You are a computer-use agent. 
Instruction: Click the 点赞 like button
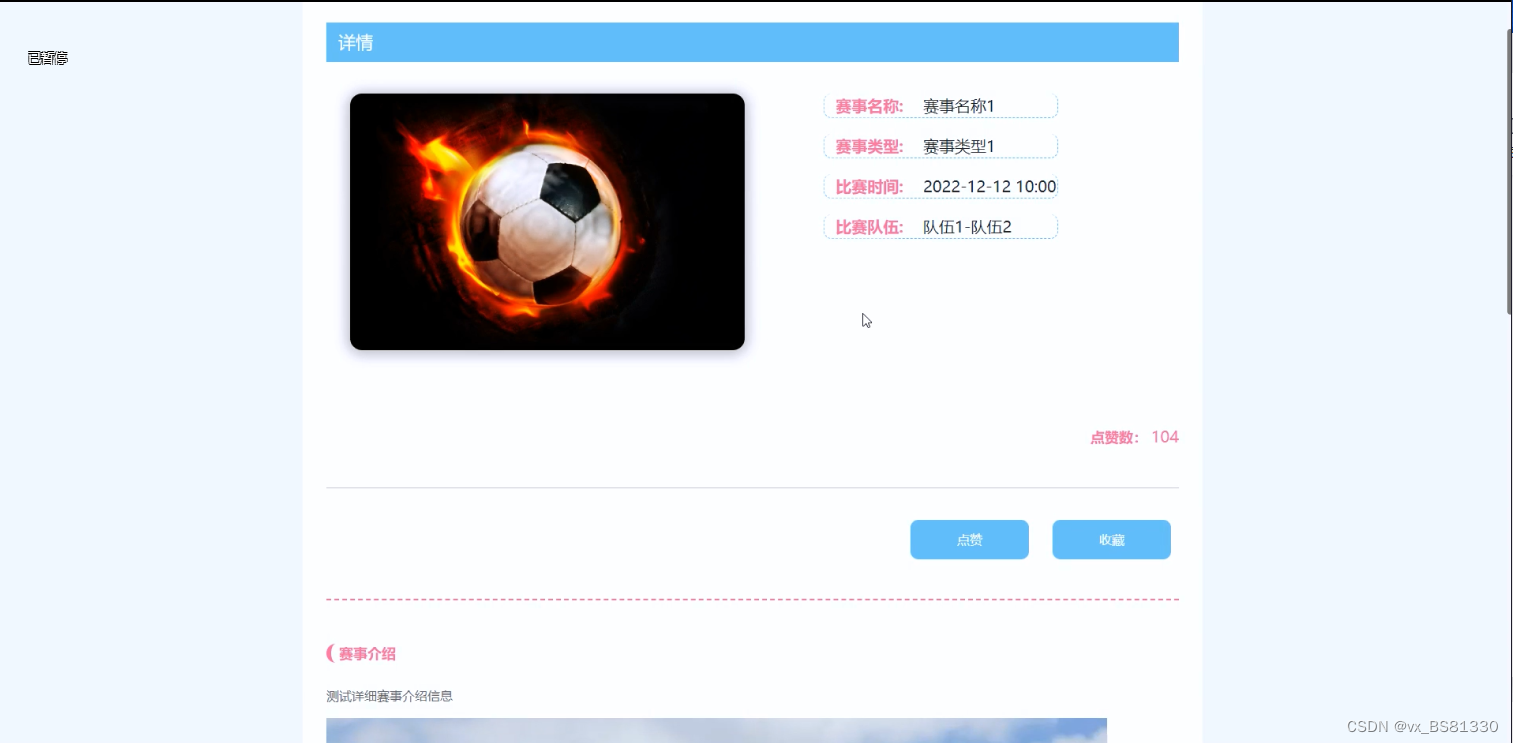tap(969, 540)
